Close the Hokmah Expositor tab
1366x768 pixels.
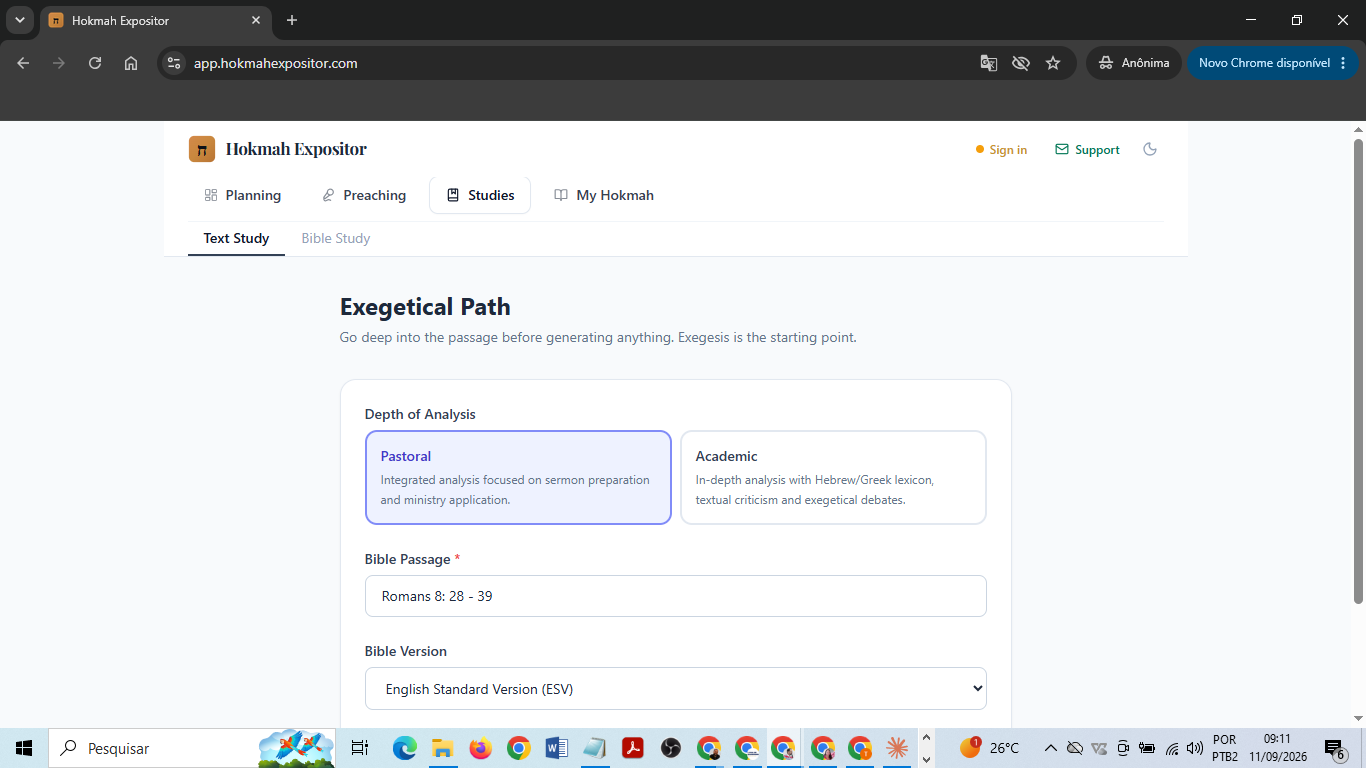[x=256, y=20]
